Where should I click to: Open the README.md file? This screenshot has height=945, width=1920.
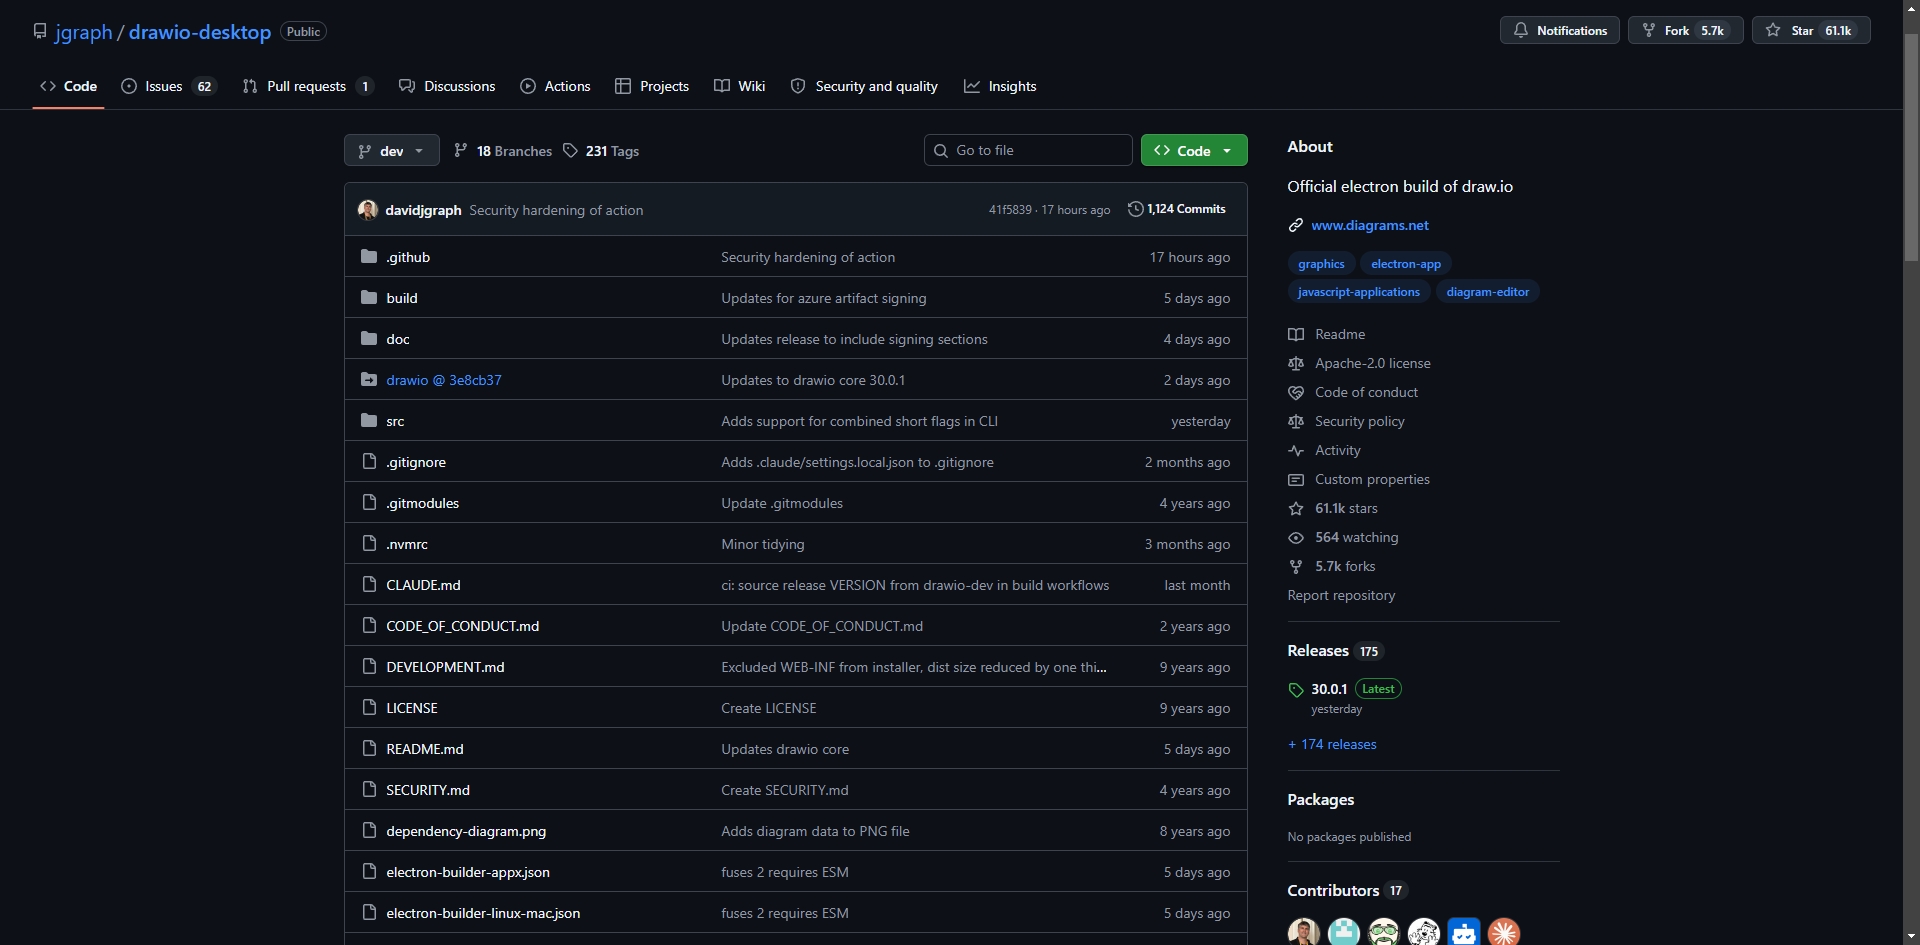point(425,749)
